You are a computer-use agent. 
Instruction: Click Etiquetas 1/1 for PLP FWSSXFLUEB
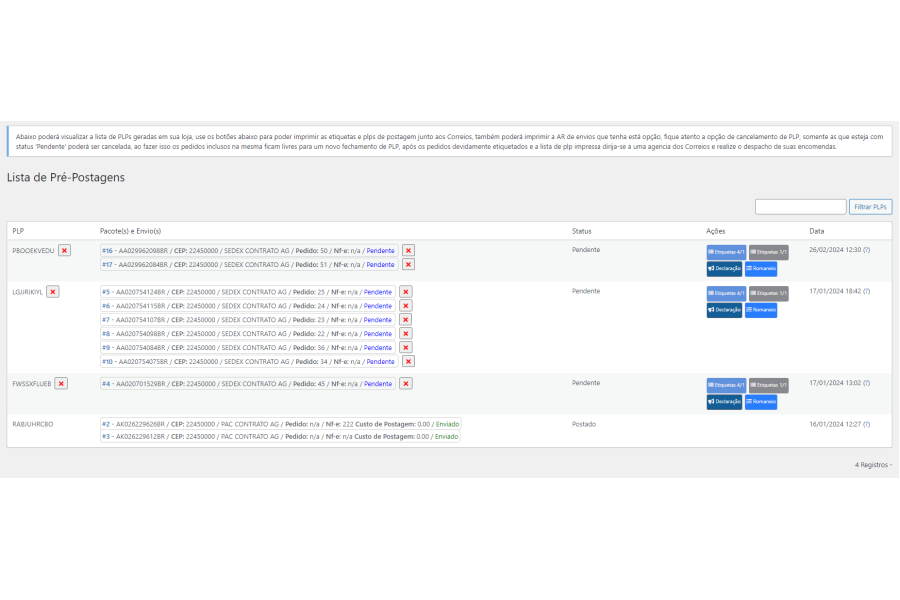point(769,385)
